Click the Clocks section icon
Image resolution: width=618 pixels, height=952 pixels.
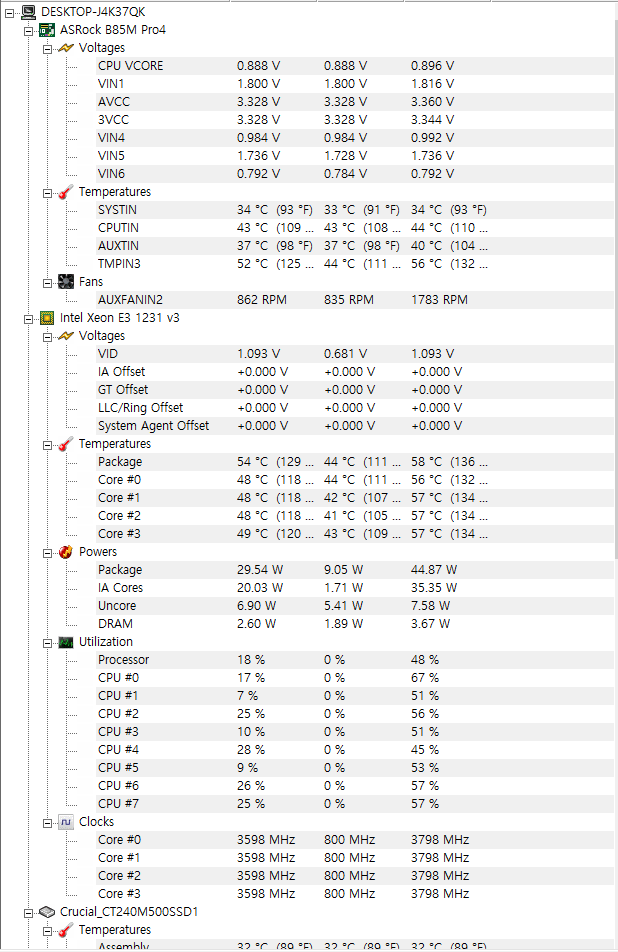(66, 821)
